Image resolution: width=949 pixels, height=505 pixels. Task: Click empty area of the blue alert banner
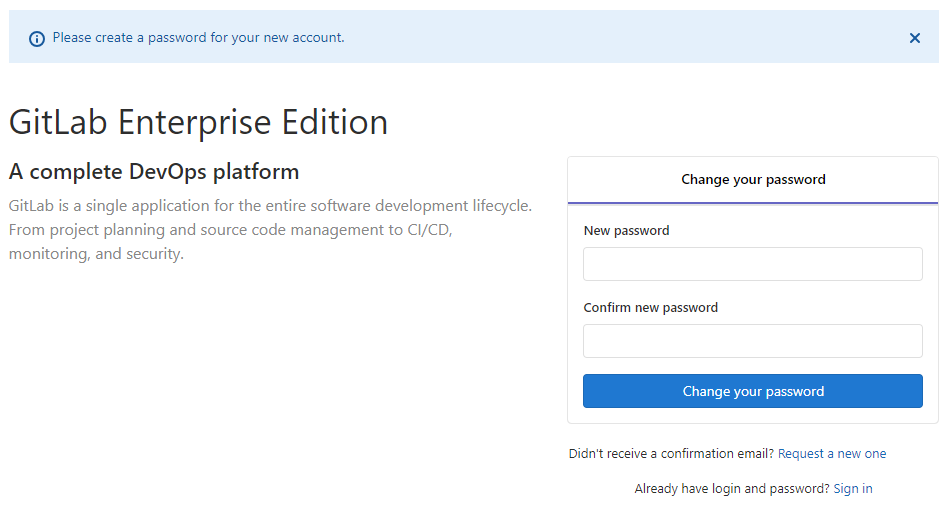[x=620, y=38]
